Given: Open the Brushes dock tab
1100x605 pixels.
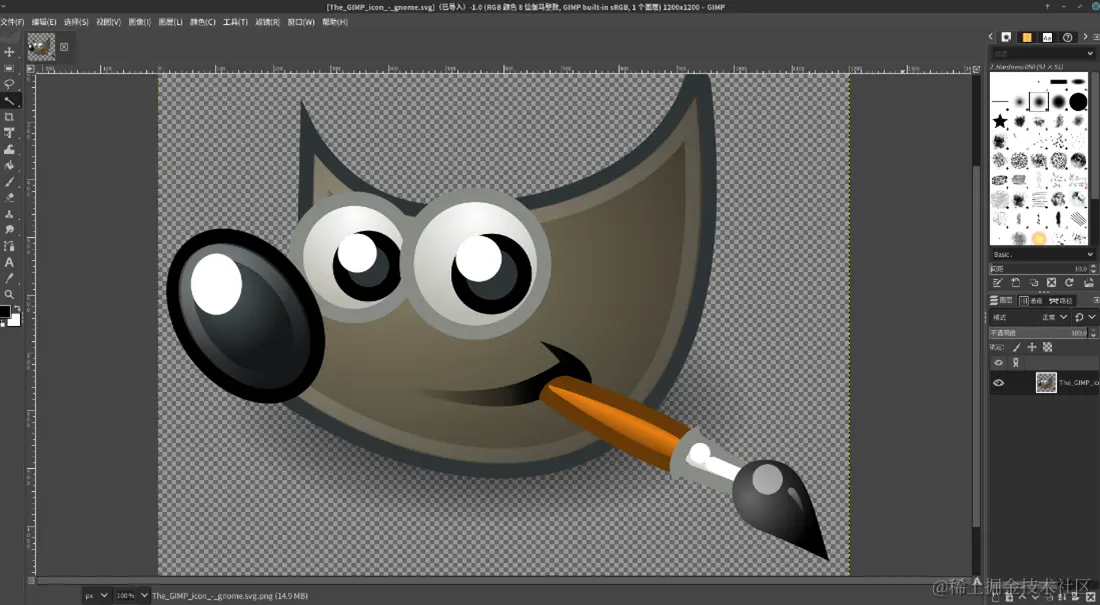Looking at the screenshot, I should tap(1006, 37).
